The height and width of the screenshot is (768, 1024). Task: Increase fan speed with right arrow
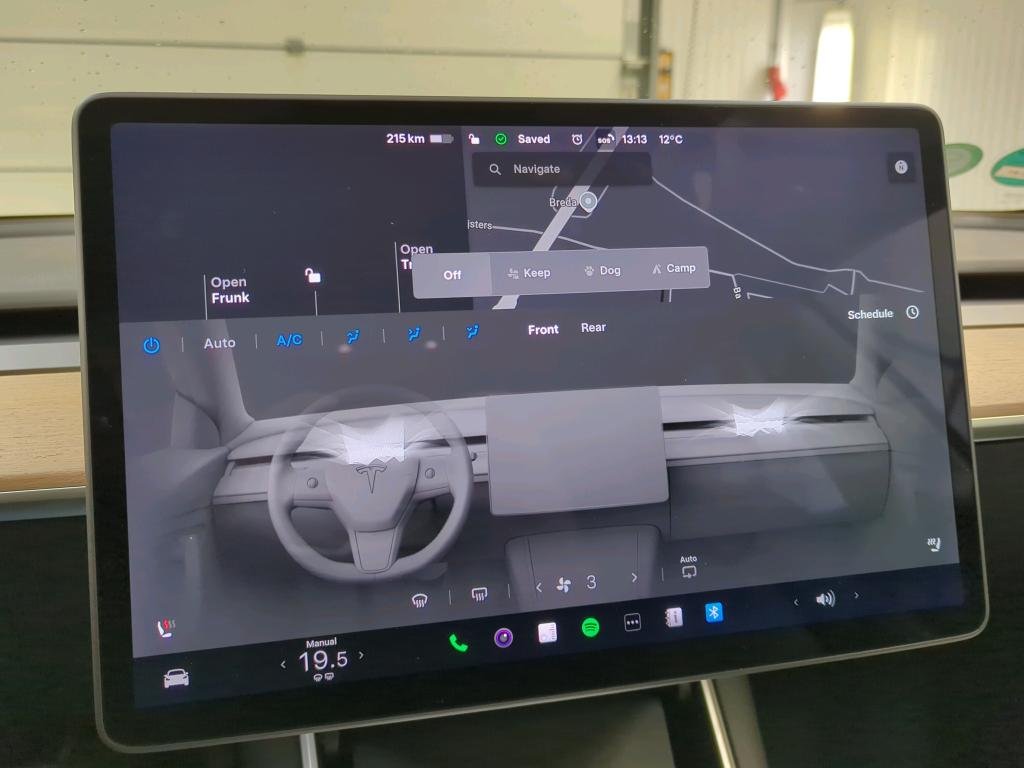[634, 578]
